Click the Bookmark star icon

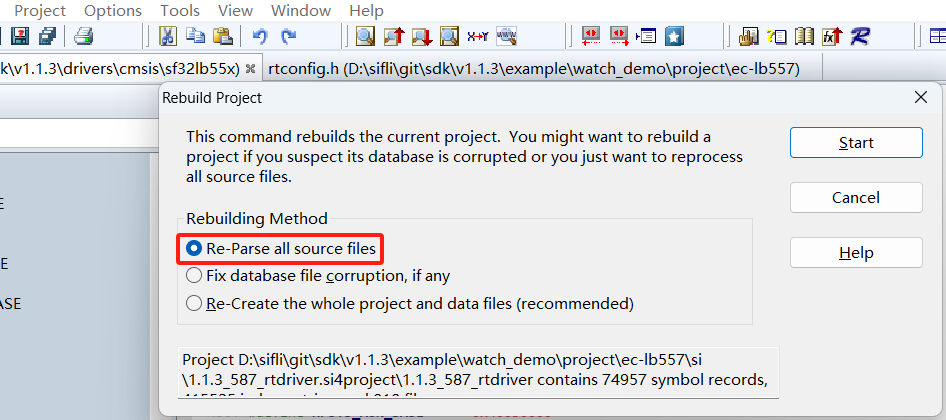[675, 36]
